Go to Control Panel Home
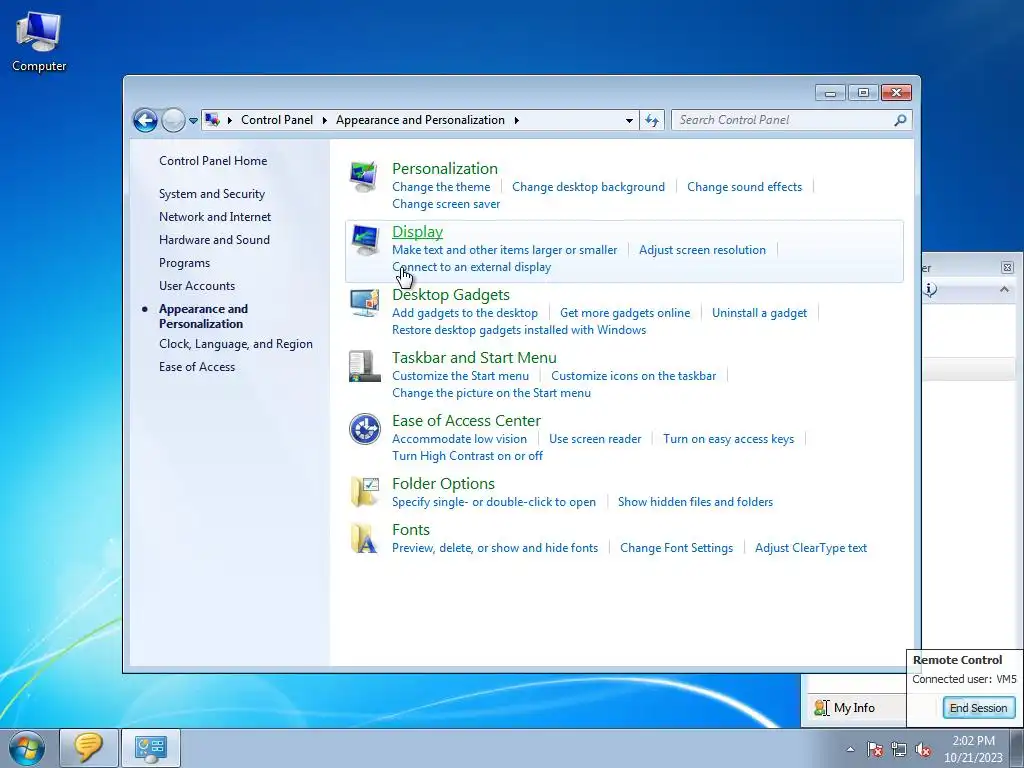Image resolution: width=1024 pixels, height=768 pixels. click(x=213, y=161)
